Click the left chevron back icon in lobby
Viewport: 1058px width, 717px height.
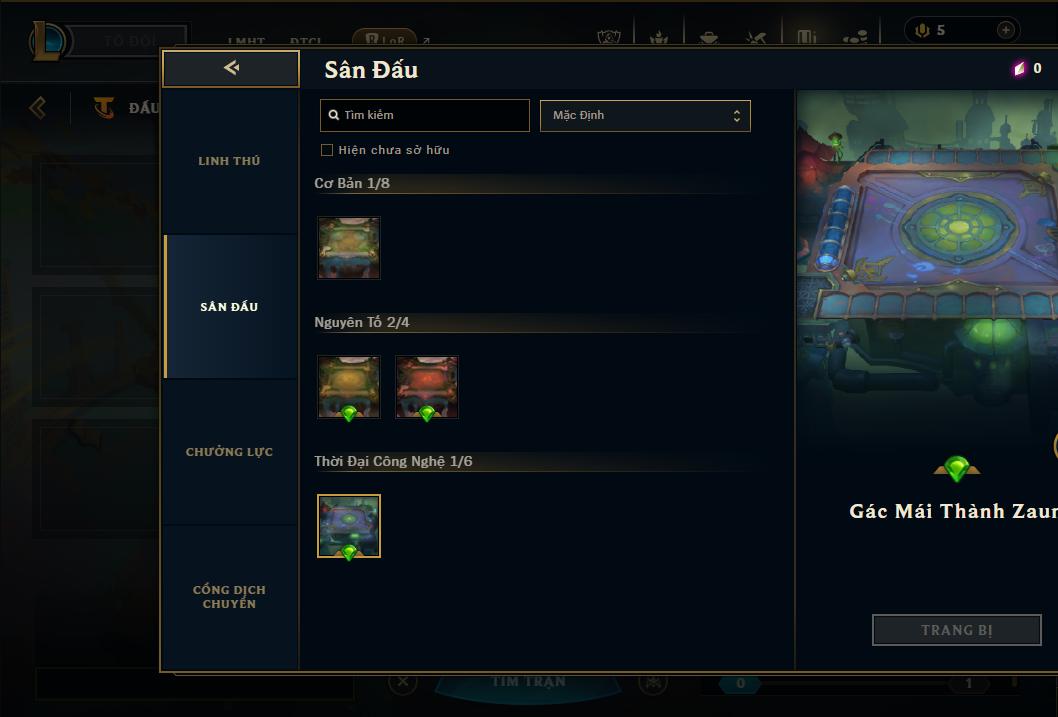tap(38, 107)
